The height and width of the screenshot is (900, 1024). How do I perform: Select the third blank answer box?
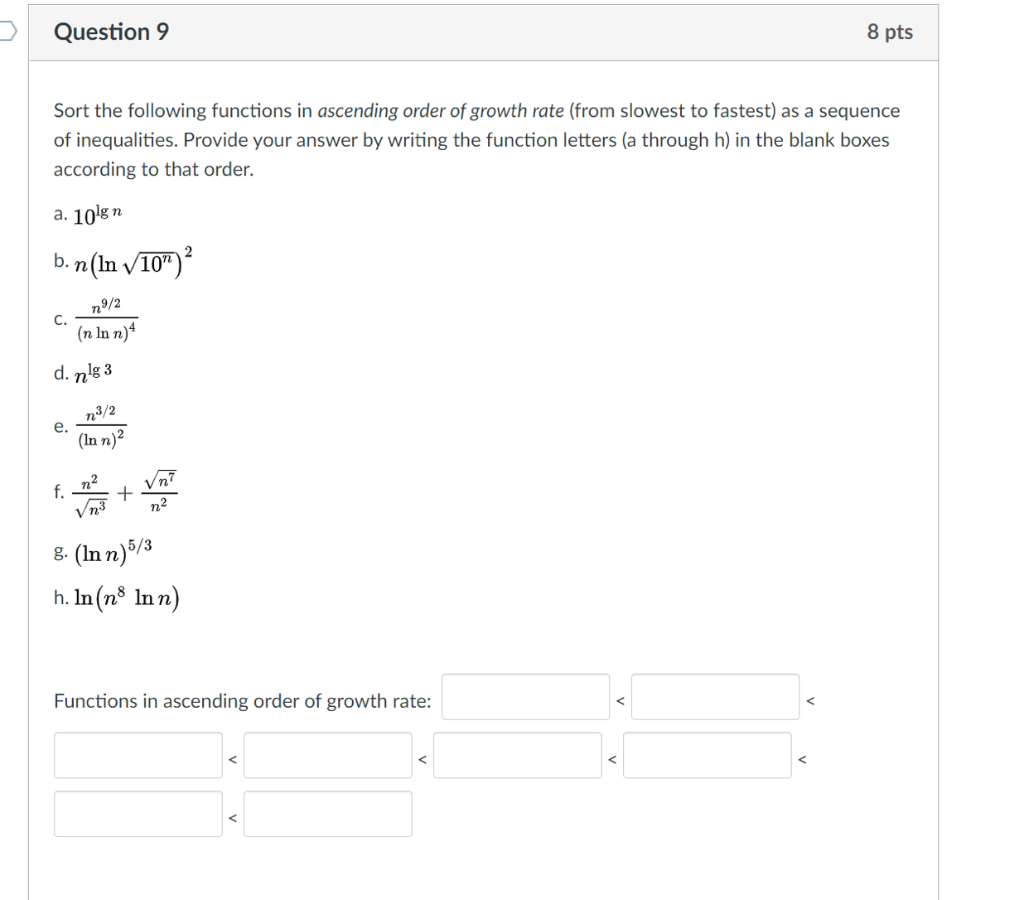coord(137,754)
